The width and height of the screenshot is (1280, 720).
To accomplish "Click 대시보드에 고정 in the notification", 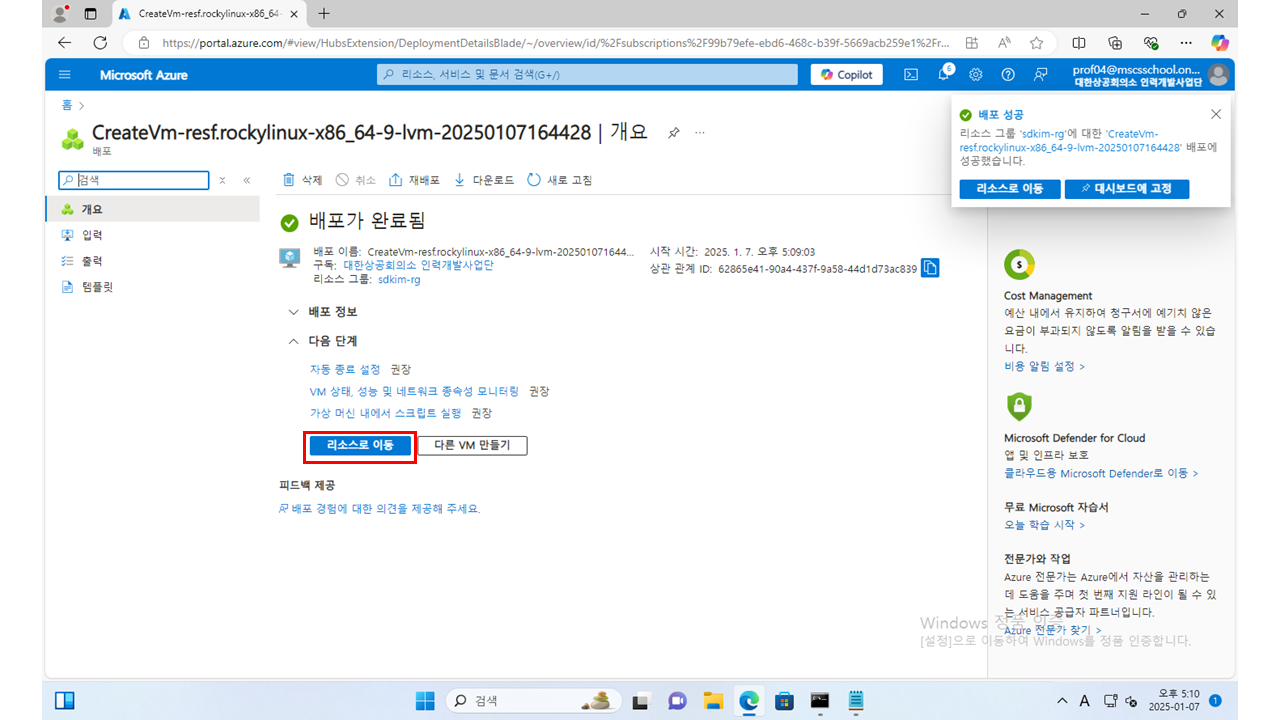I will point(1127,189).
